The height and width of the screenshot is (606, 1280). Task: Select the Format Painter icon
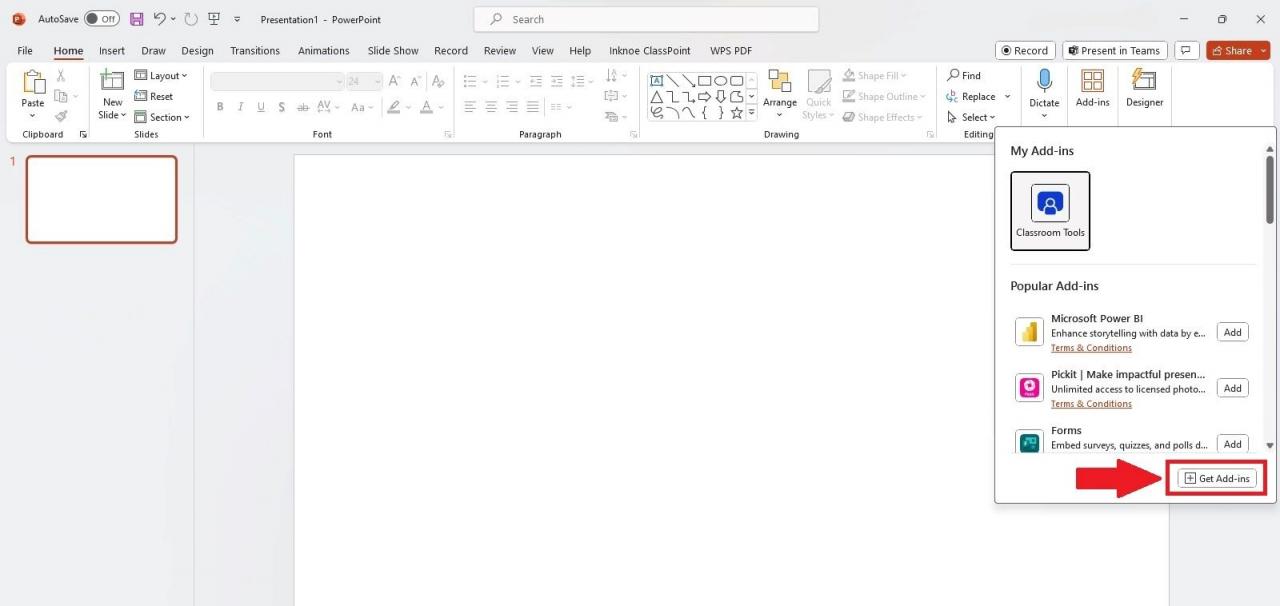pos(60,116)
